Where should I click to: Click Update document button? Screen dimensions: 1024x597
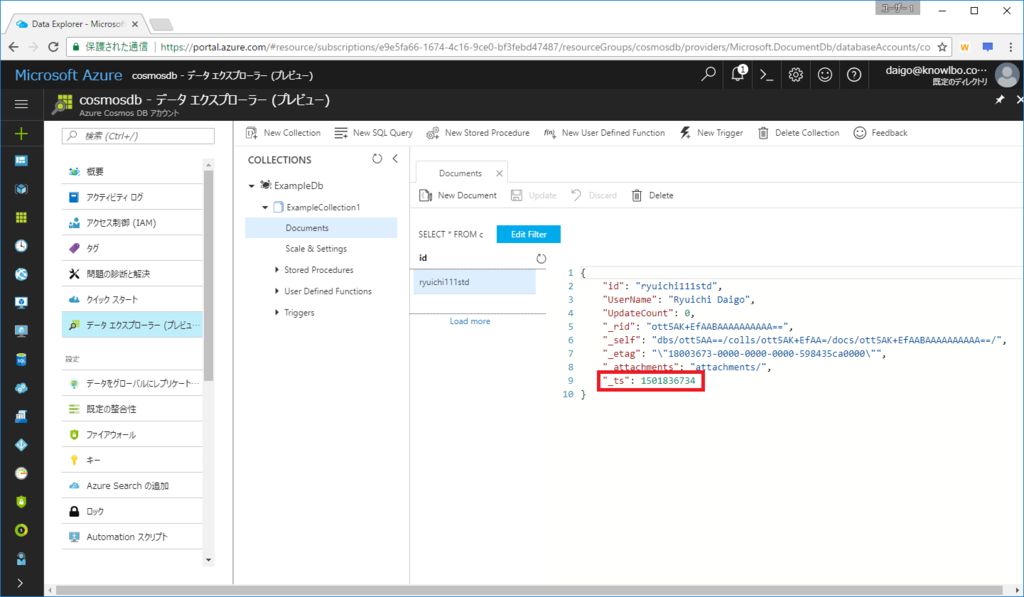(x=534, y=195)
